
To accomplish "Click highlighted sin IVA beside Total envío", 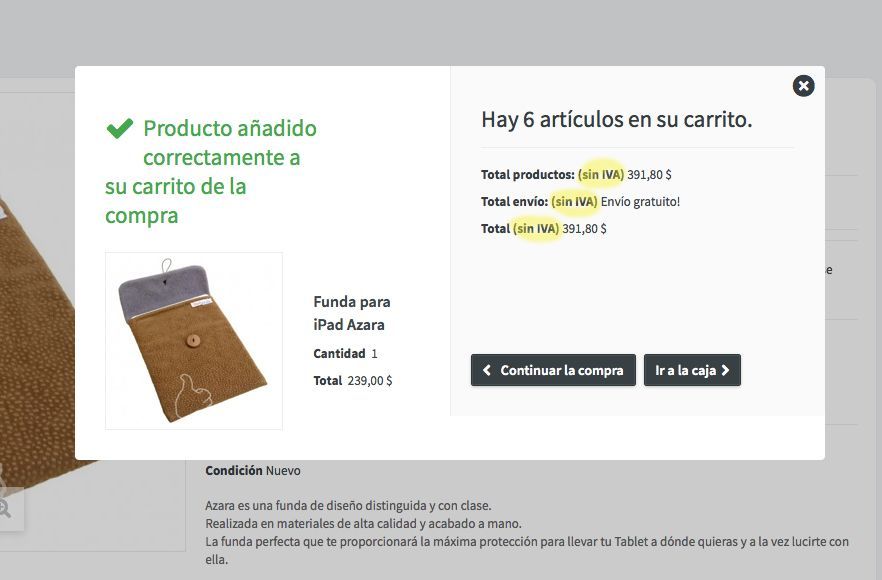I will (574, 201).
